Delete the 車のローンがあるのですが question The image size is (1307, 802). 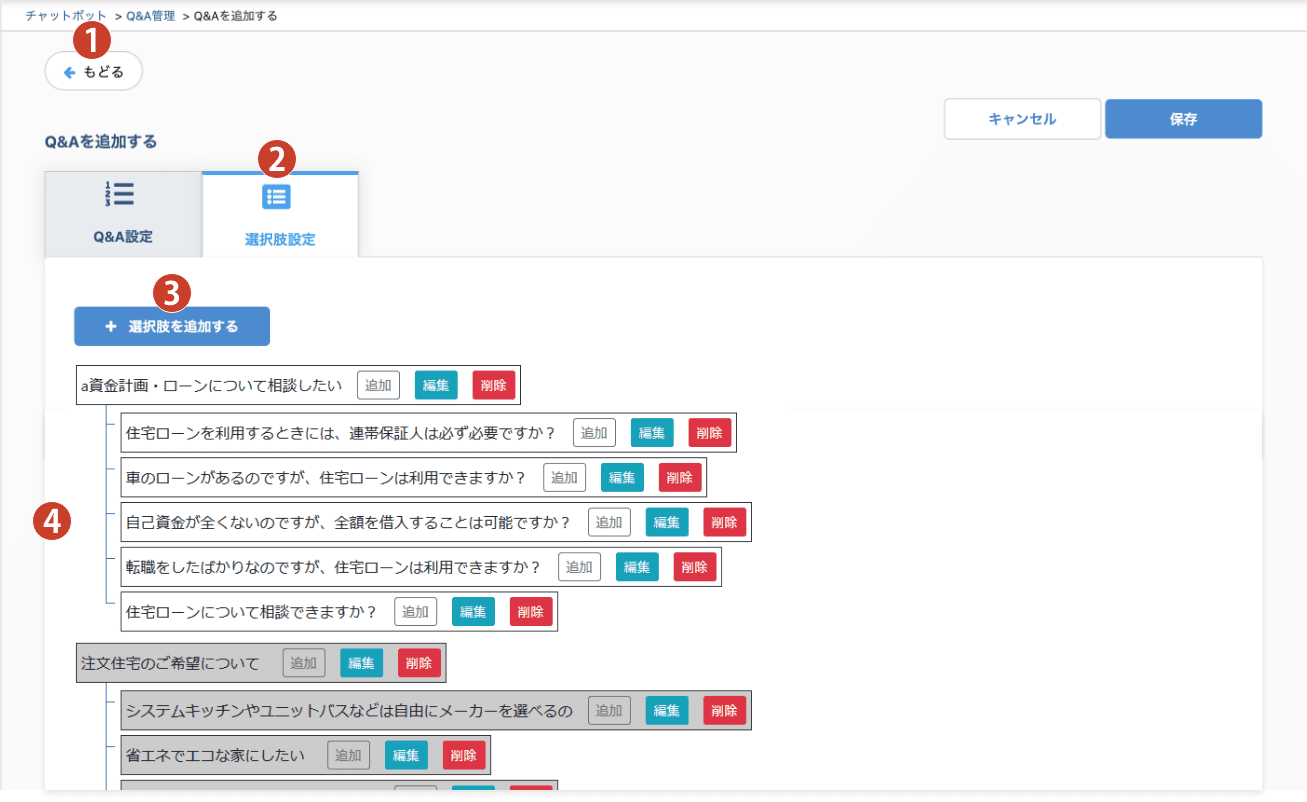[x=680, y=478]
